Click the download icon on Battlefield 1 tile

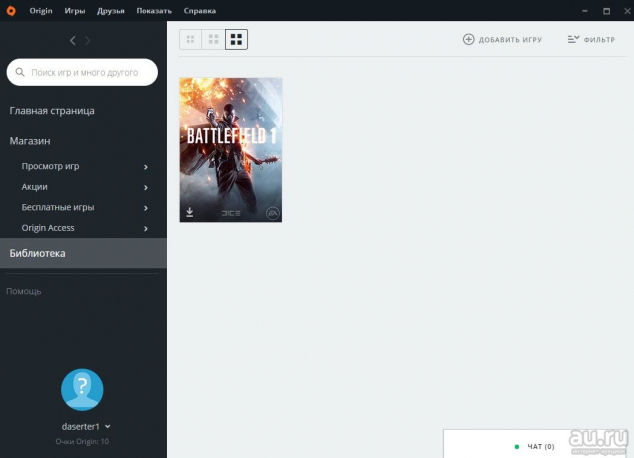pos(190,212)
